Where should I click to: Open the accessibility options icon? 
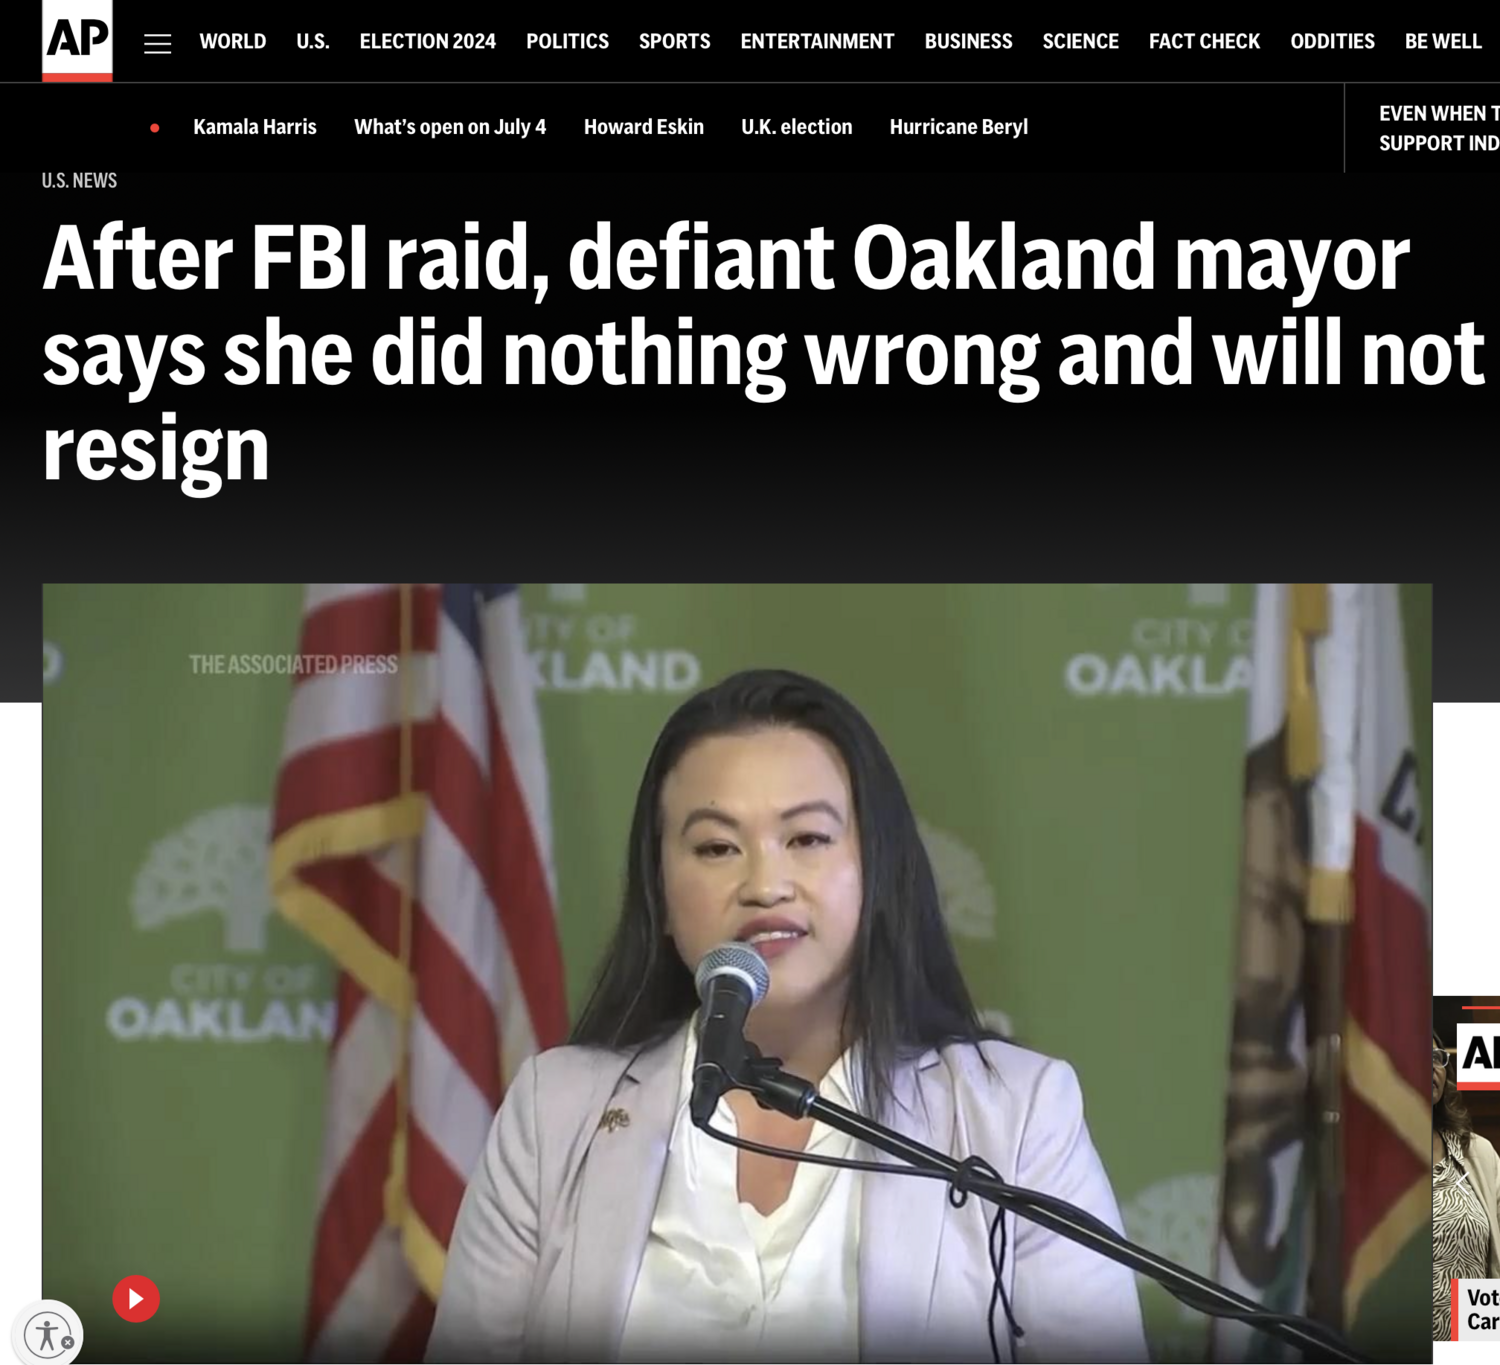point(47,1335)
